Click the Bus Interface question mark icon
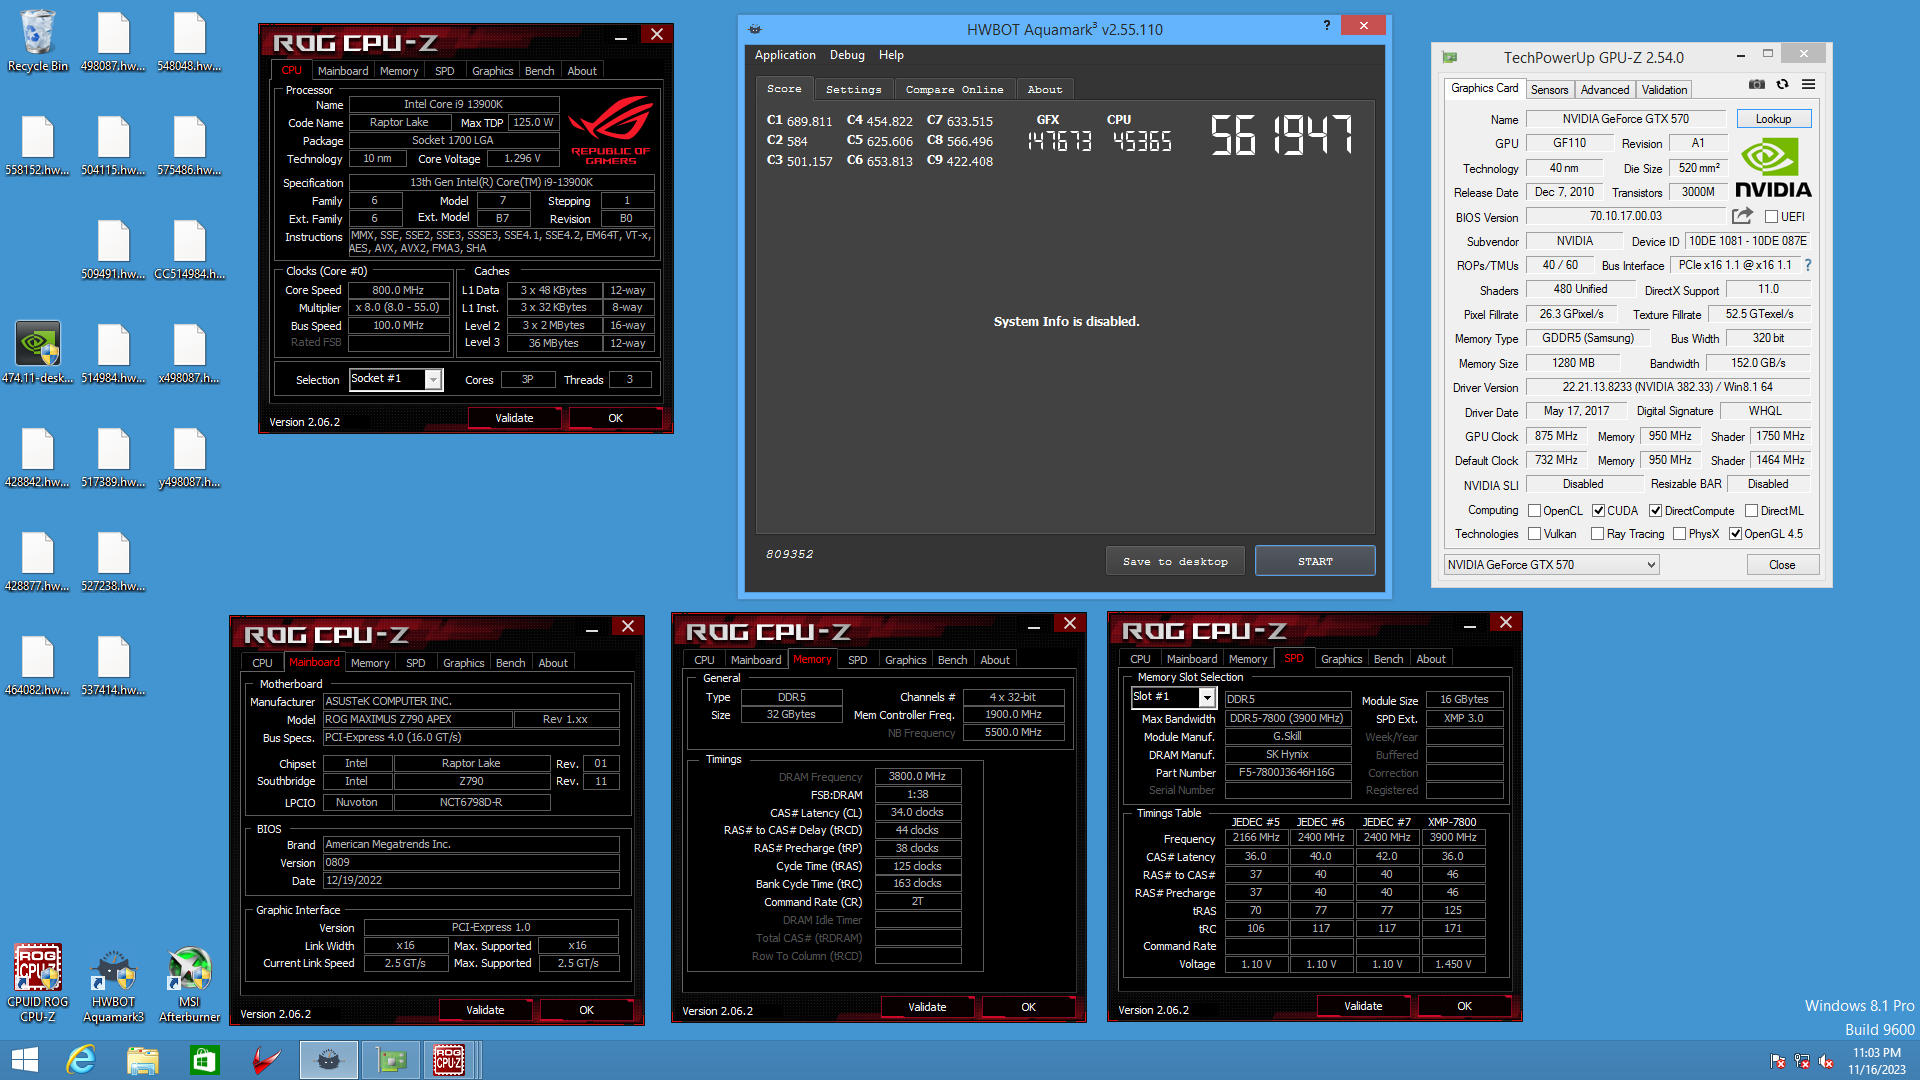 click(x=1808, y=265)
